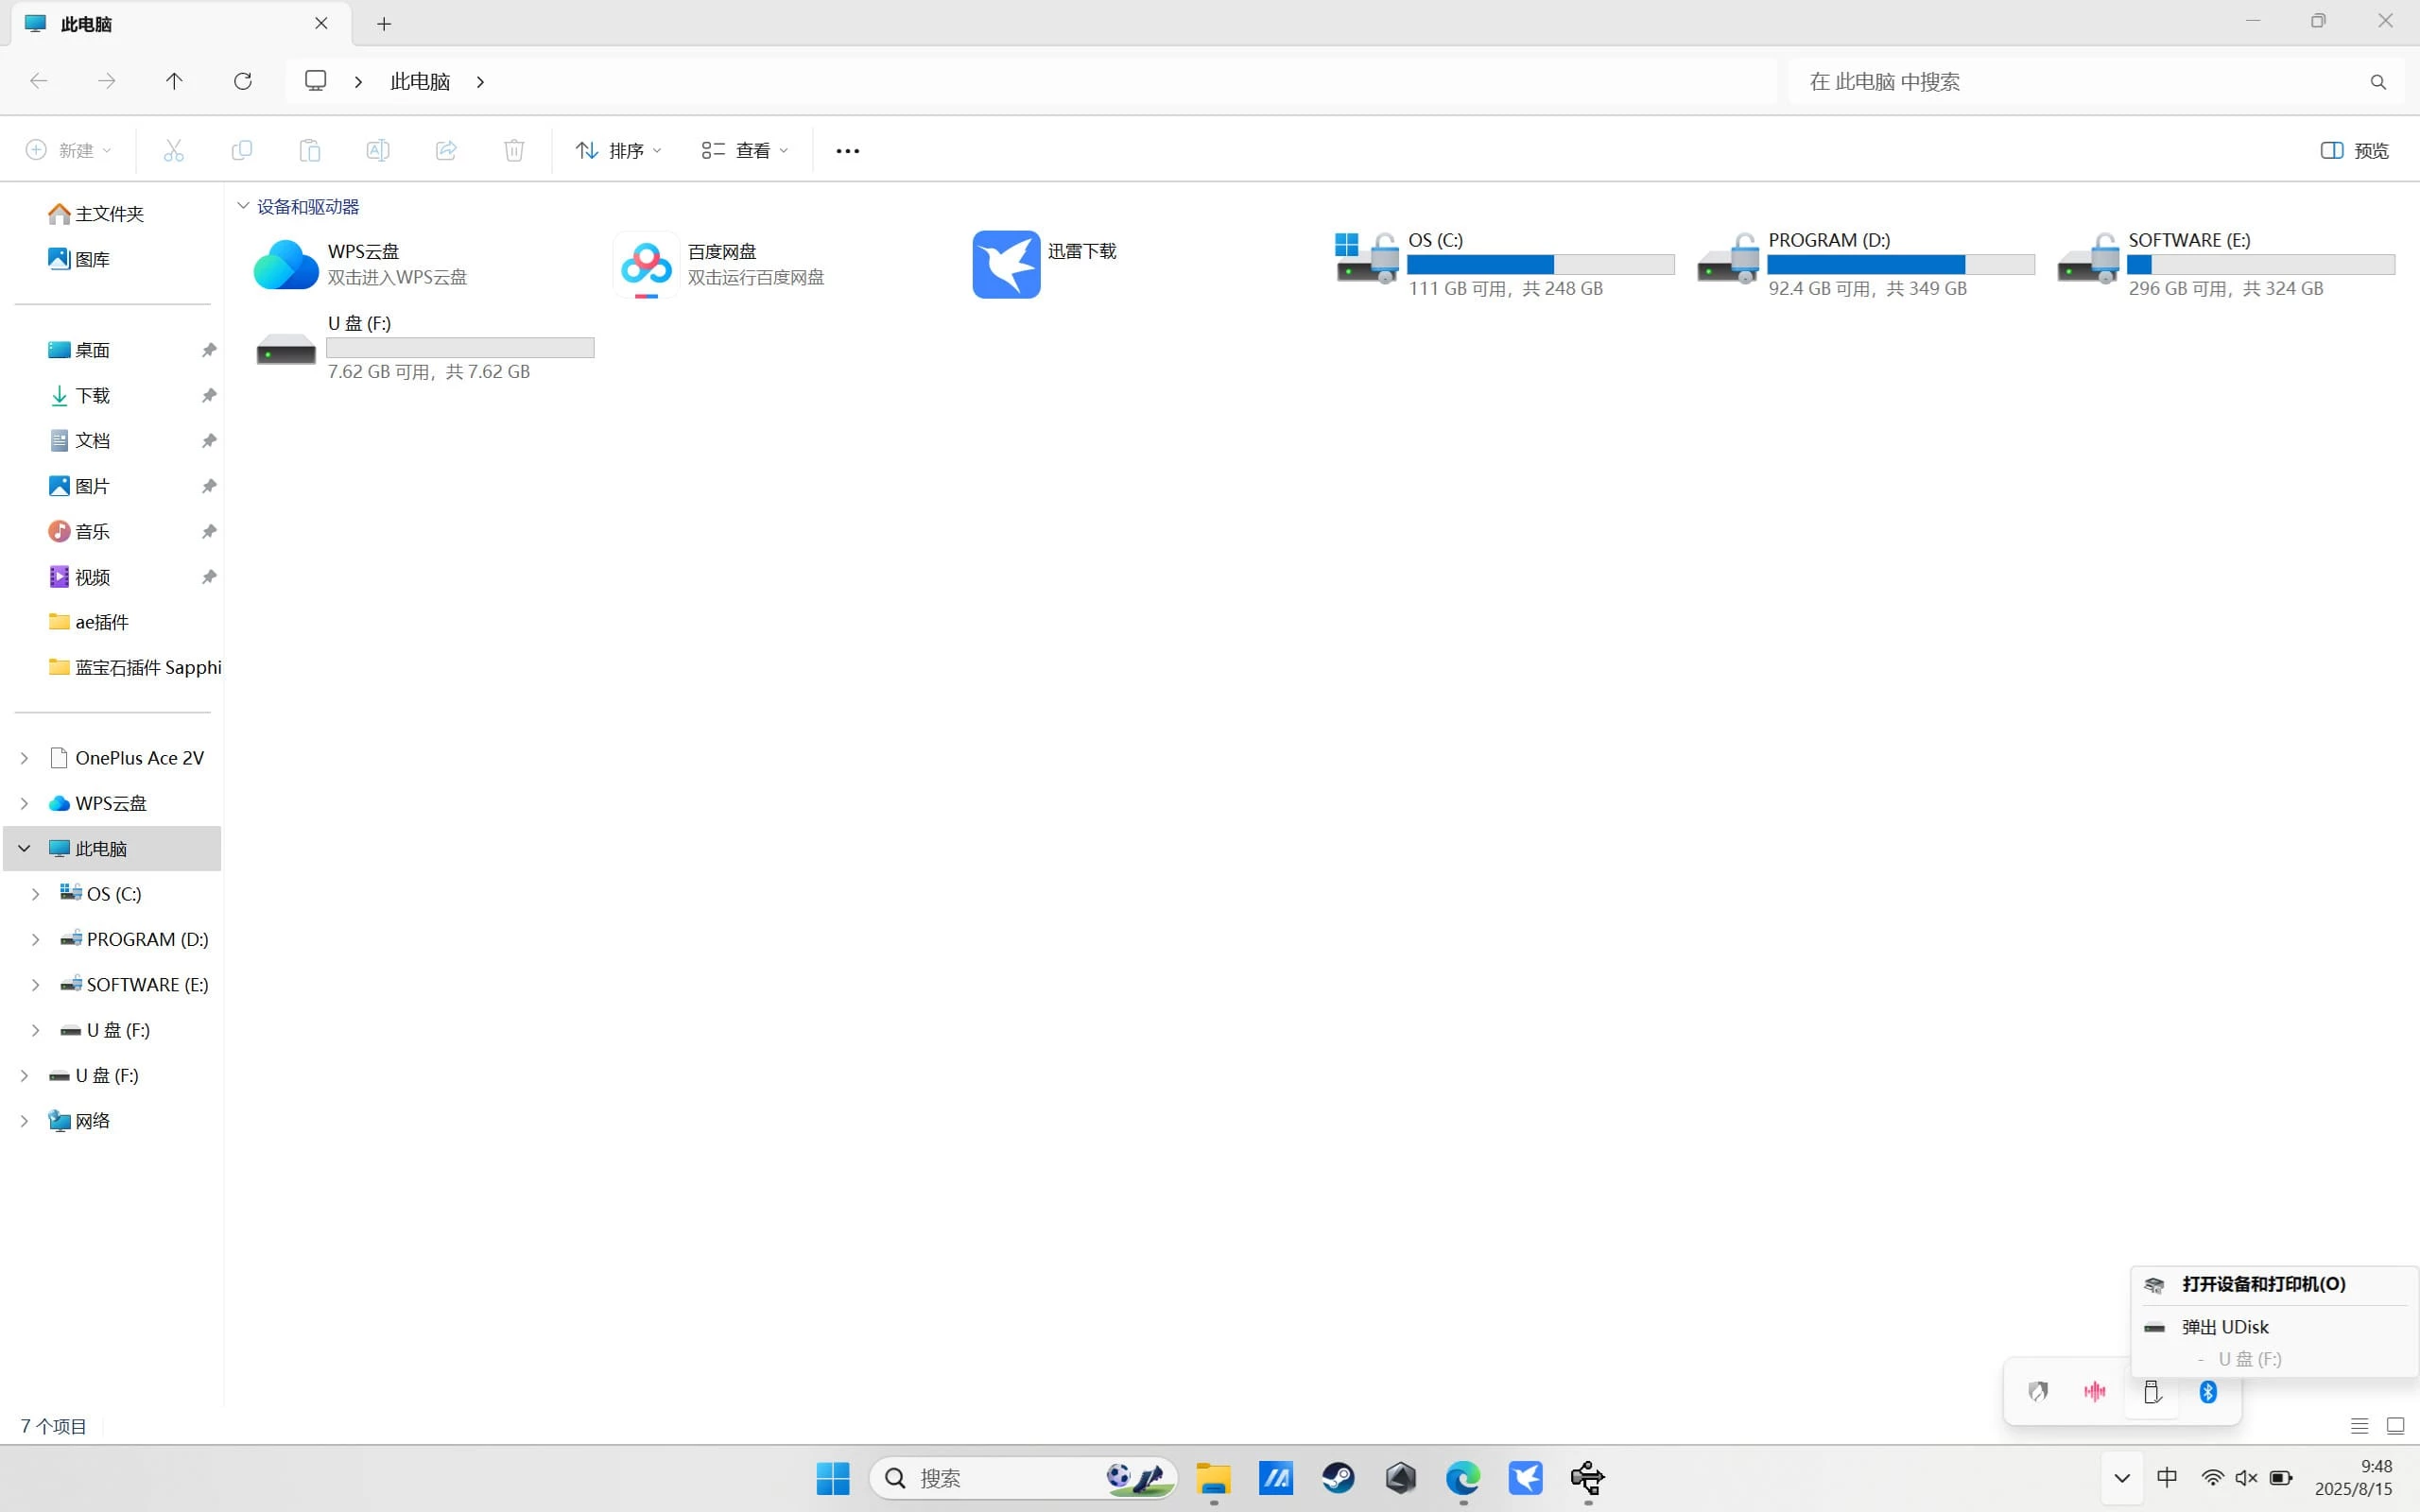Viewport: 2420px width, 1512px height.
Task: Open the 排序 sort dropdown
Action: click(x=619, y=150)
